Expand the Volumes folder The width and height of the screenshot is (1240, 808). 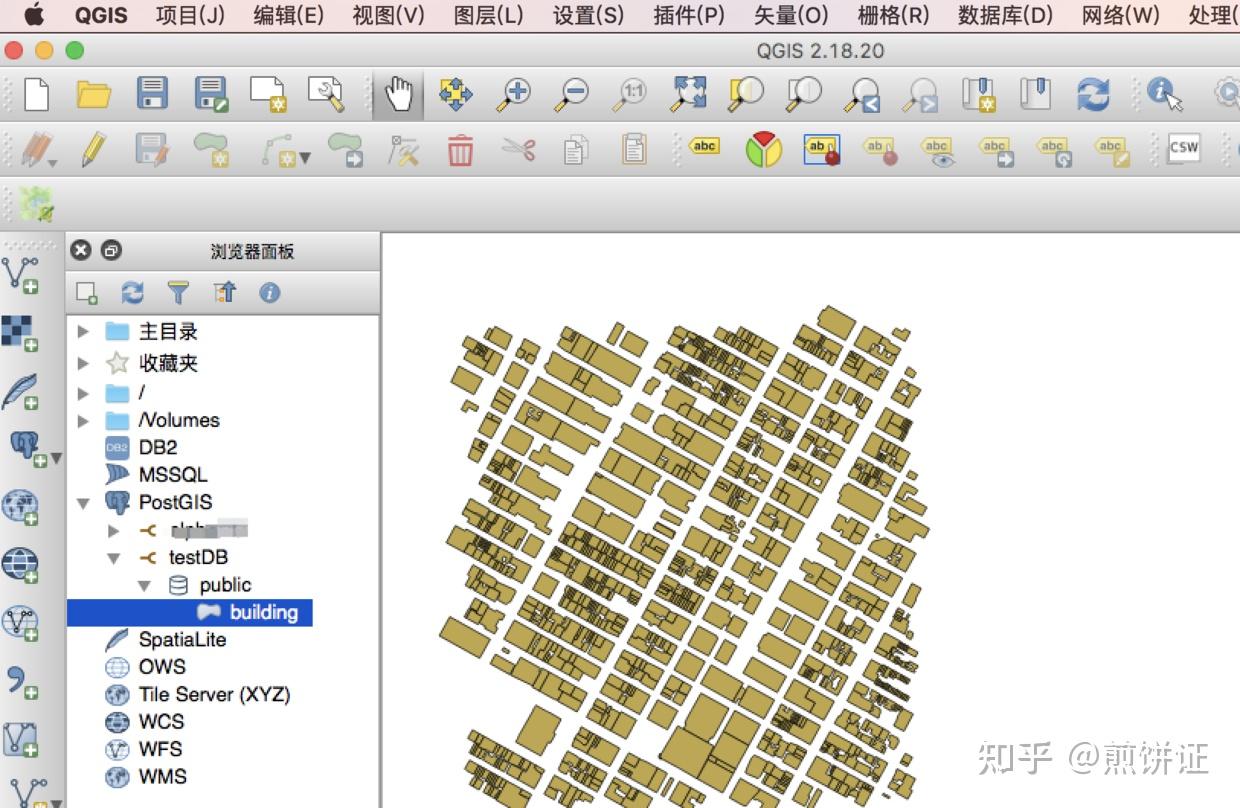pos(84,420)
